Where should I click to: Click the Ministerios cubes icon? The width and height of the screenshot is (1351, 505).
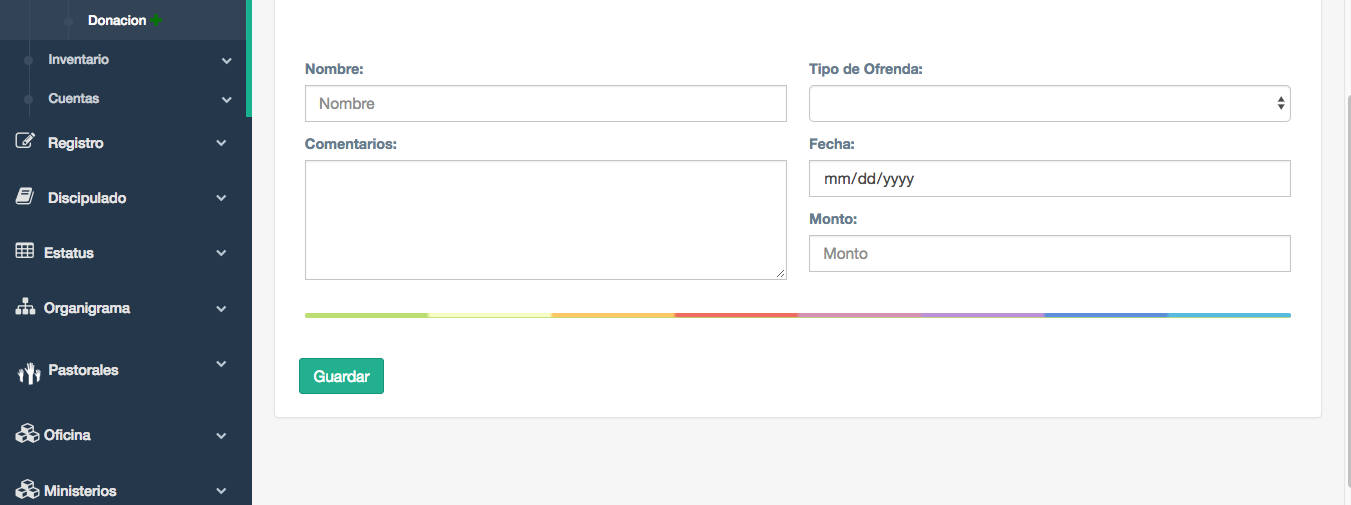point(27,490)
